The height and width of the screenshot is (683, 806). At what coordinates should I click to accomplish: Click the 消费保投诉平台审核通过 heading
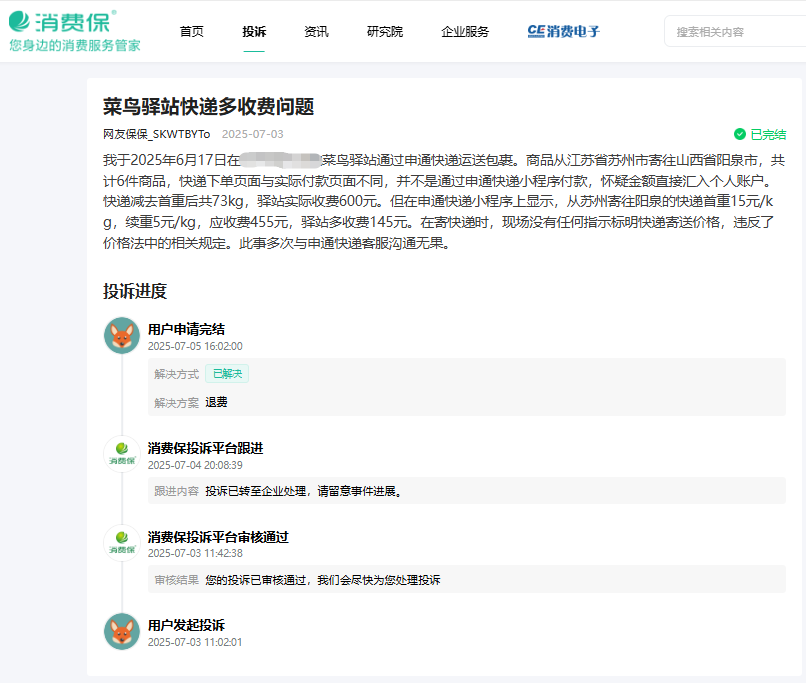[x=218, y=537]
